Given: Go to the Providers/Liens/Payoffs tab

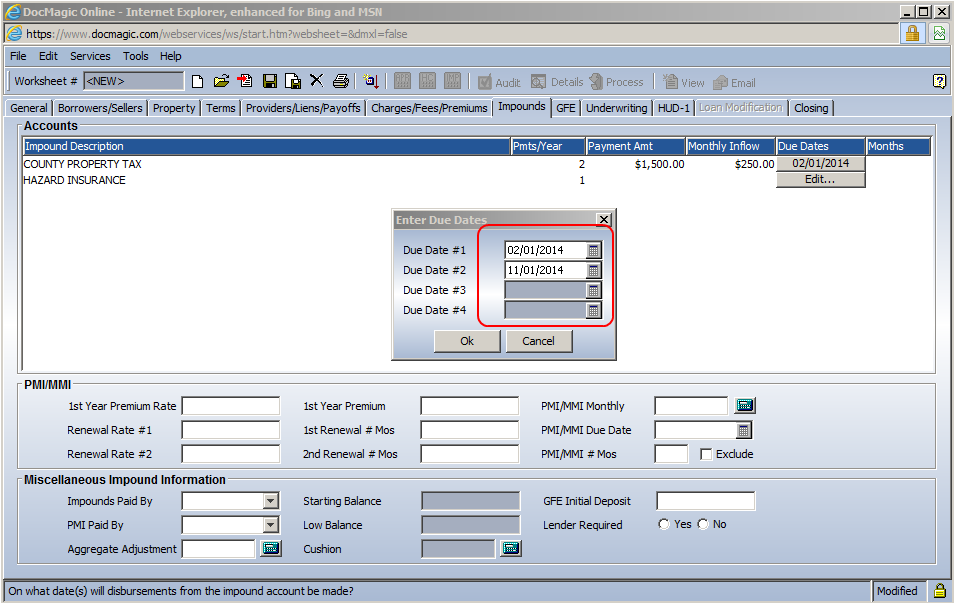Looking at the screenshot, I should click(303, 108).
